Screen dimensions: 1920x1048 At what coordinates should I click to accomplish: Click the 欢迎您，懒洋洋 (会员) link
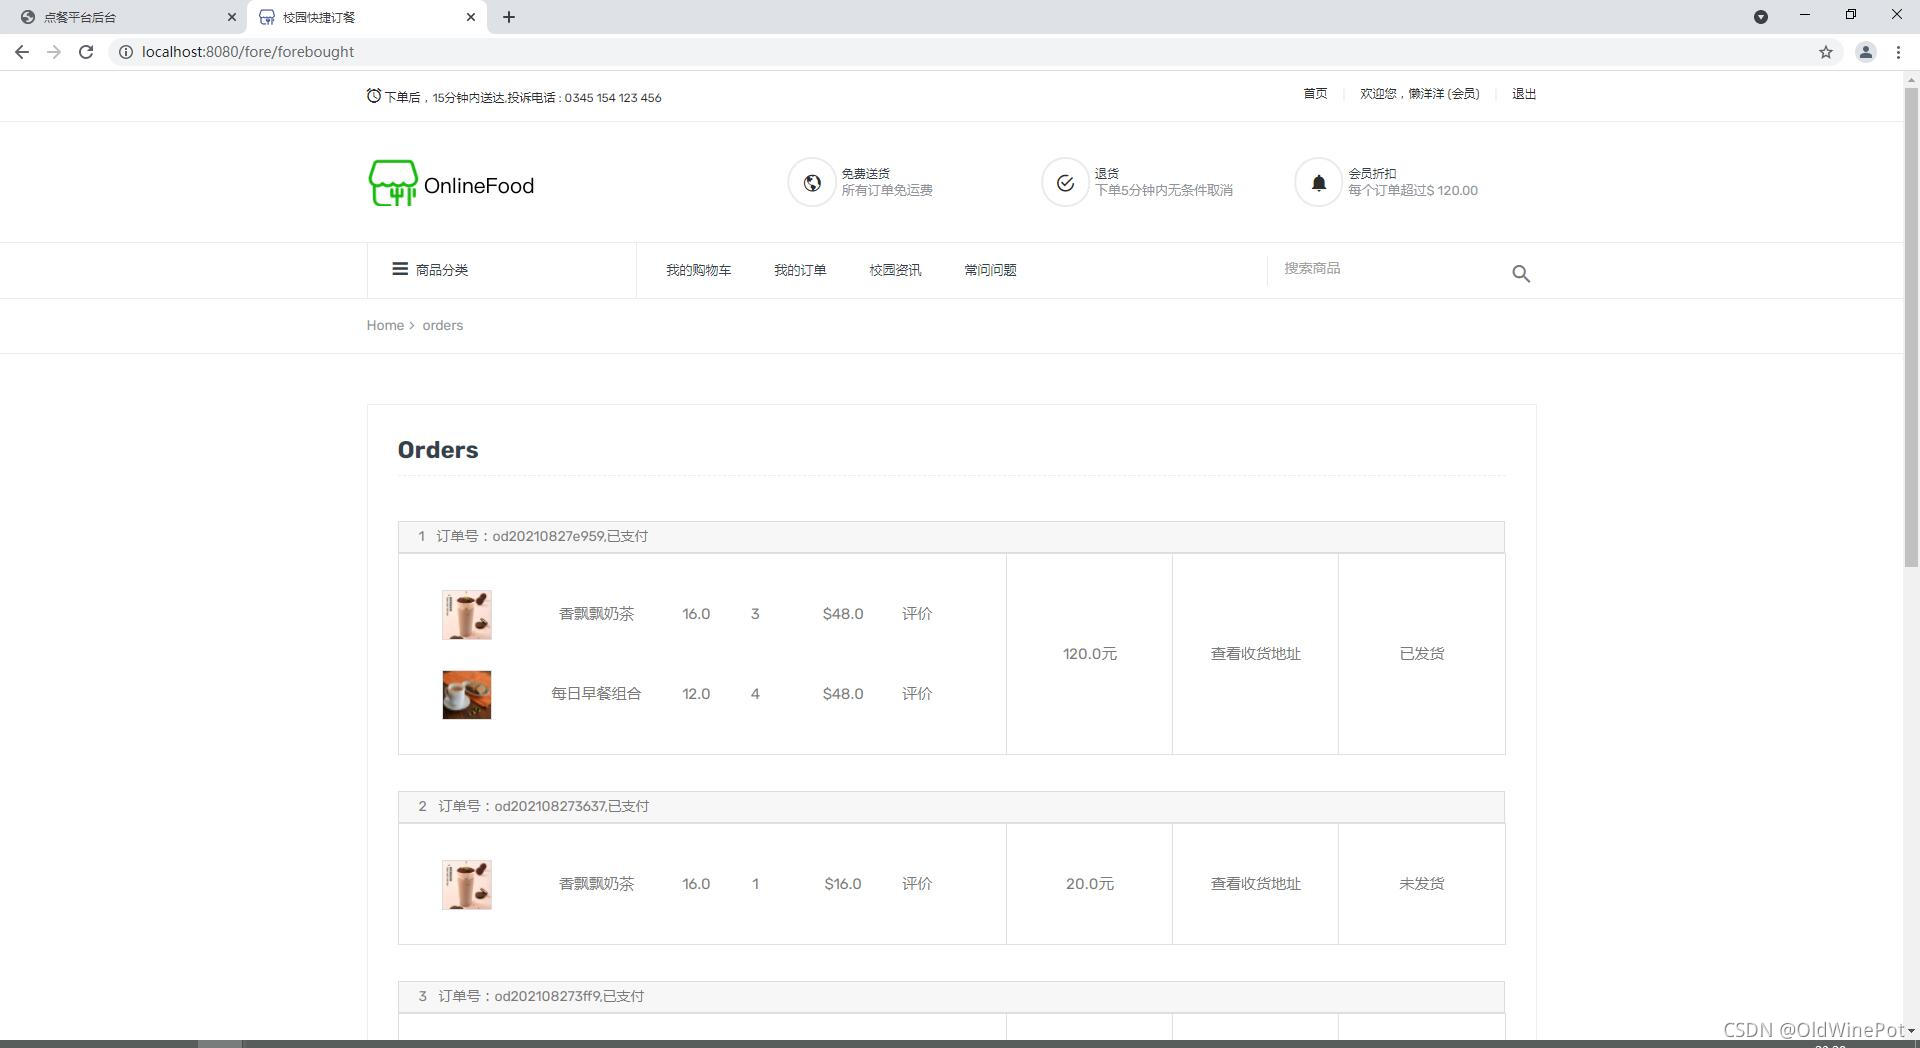(x=1419, y=93)
